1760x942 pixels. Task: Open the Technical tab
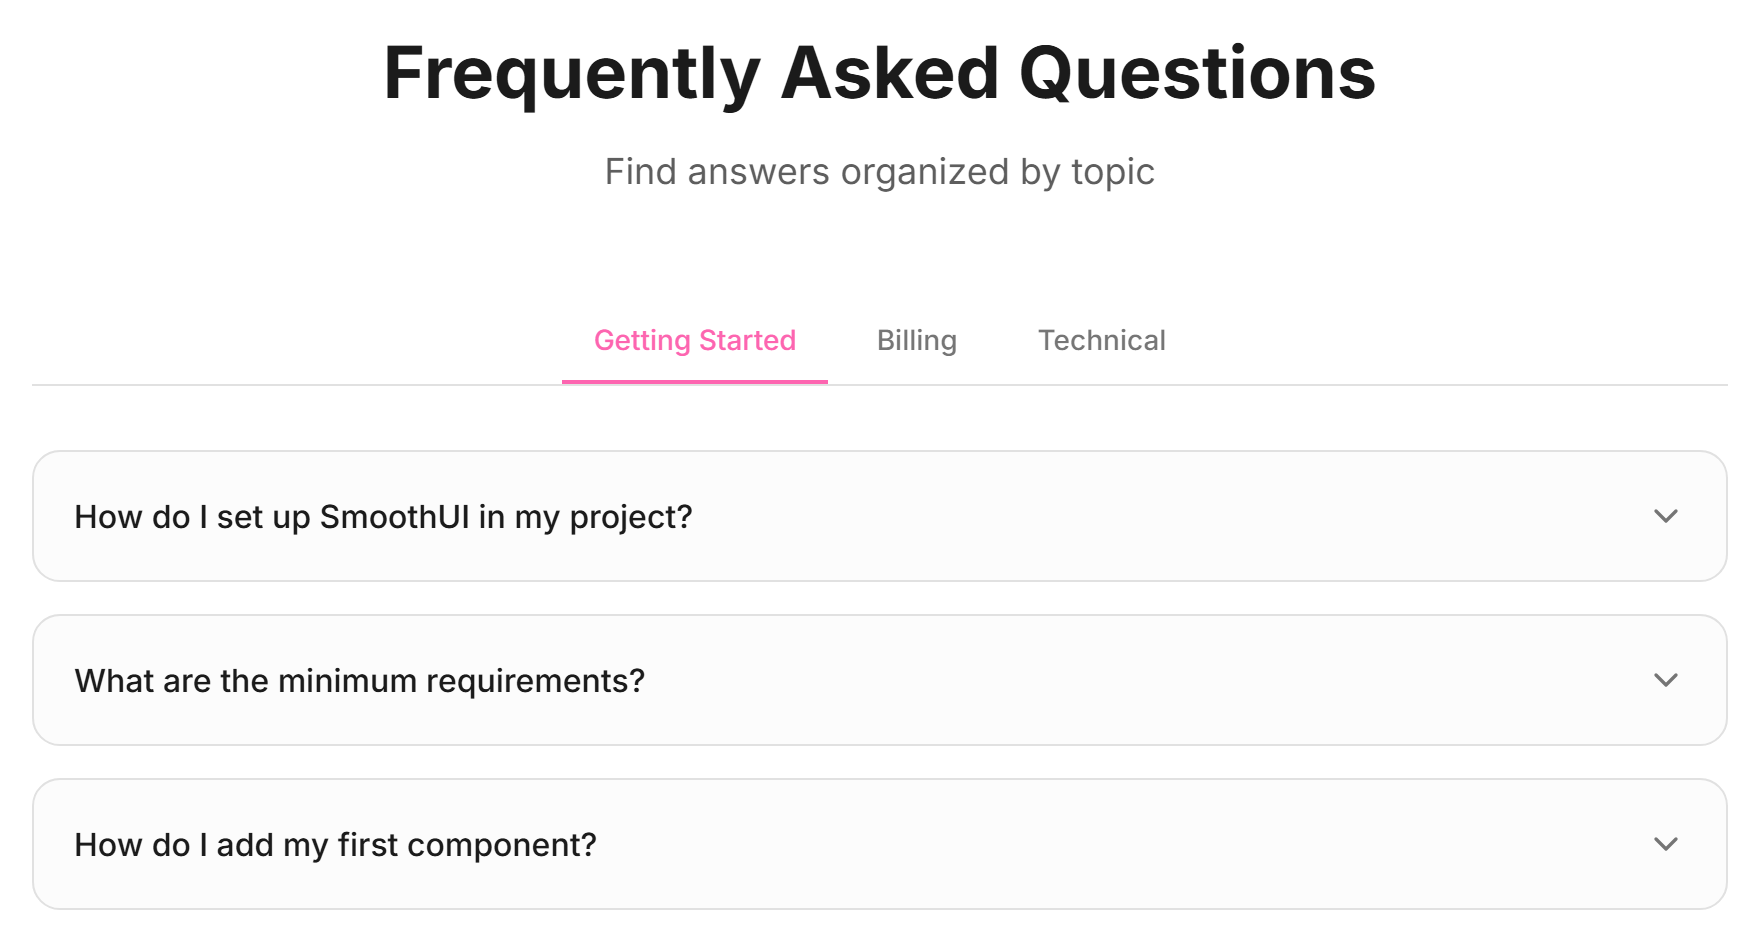1102,340
